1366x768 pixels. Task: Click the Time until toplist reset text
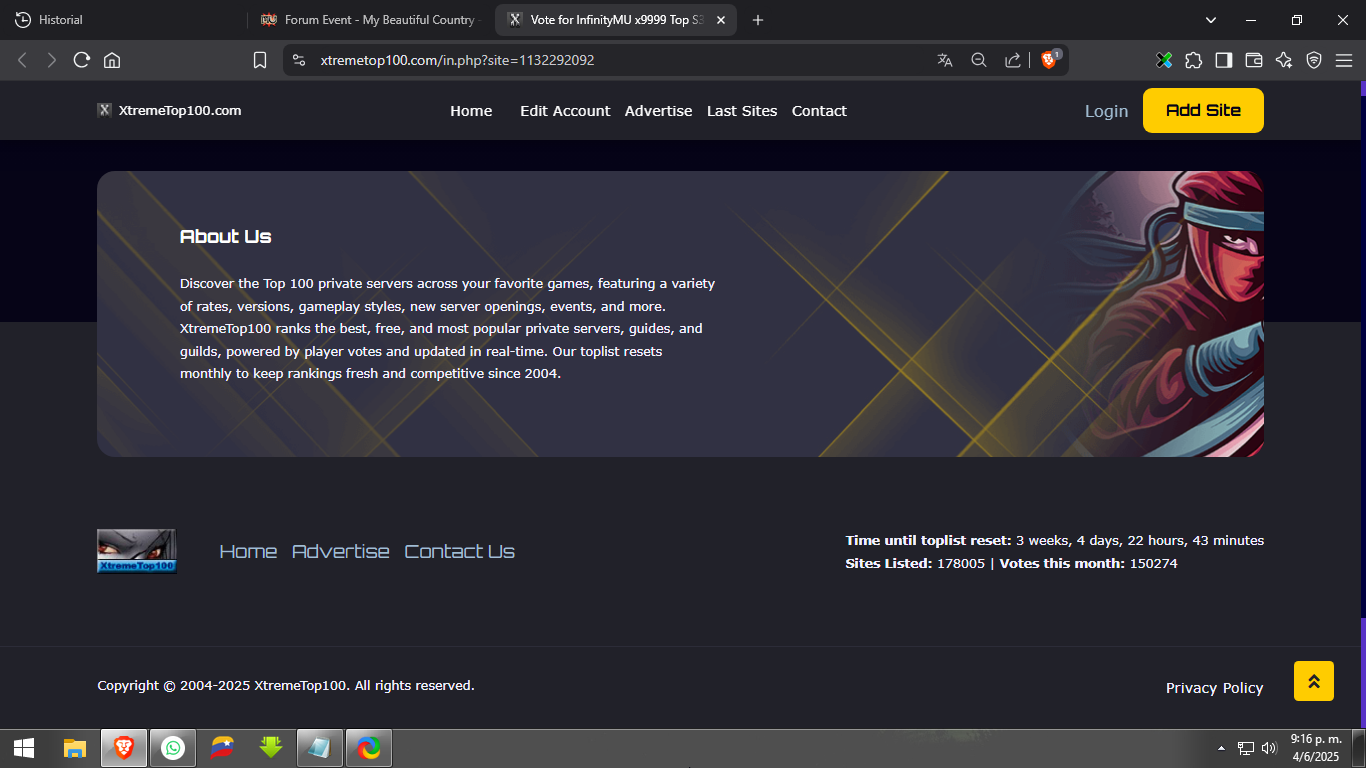click(x=1055, y=540)
